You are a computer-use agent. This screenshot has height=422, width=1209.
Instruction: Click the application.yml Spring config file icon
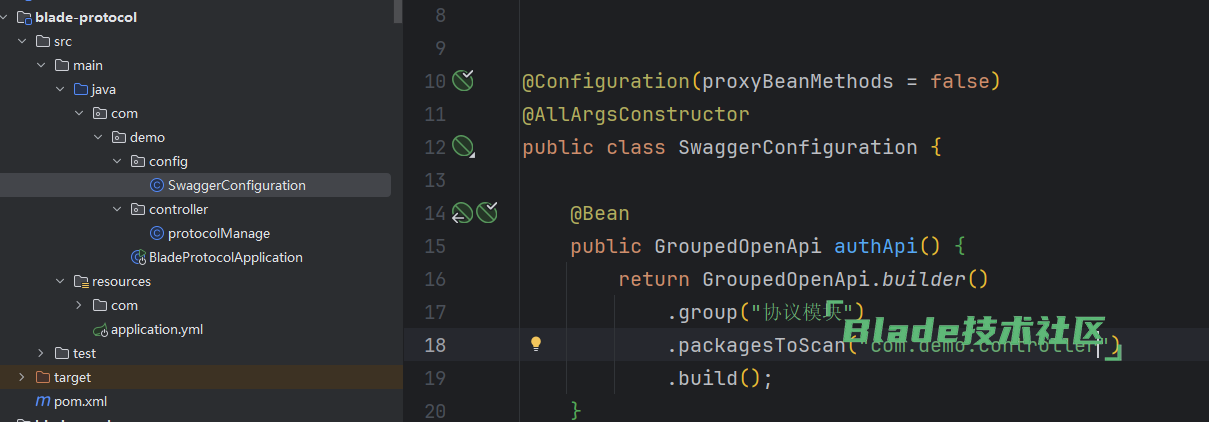pyautogui.click(x=100, y=329)
